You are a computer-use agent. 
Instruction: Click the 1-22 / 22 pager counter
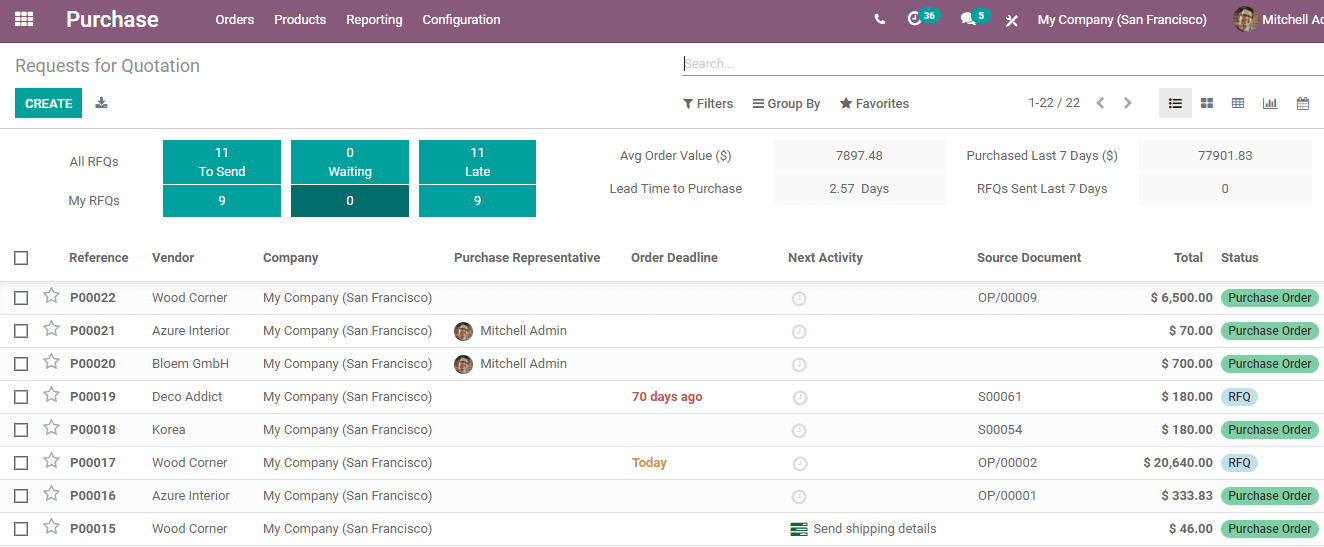pyautogui.click(x=1054, y=103)
